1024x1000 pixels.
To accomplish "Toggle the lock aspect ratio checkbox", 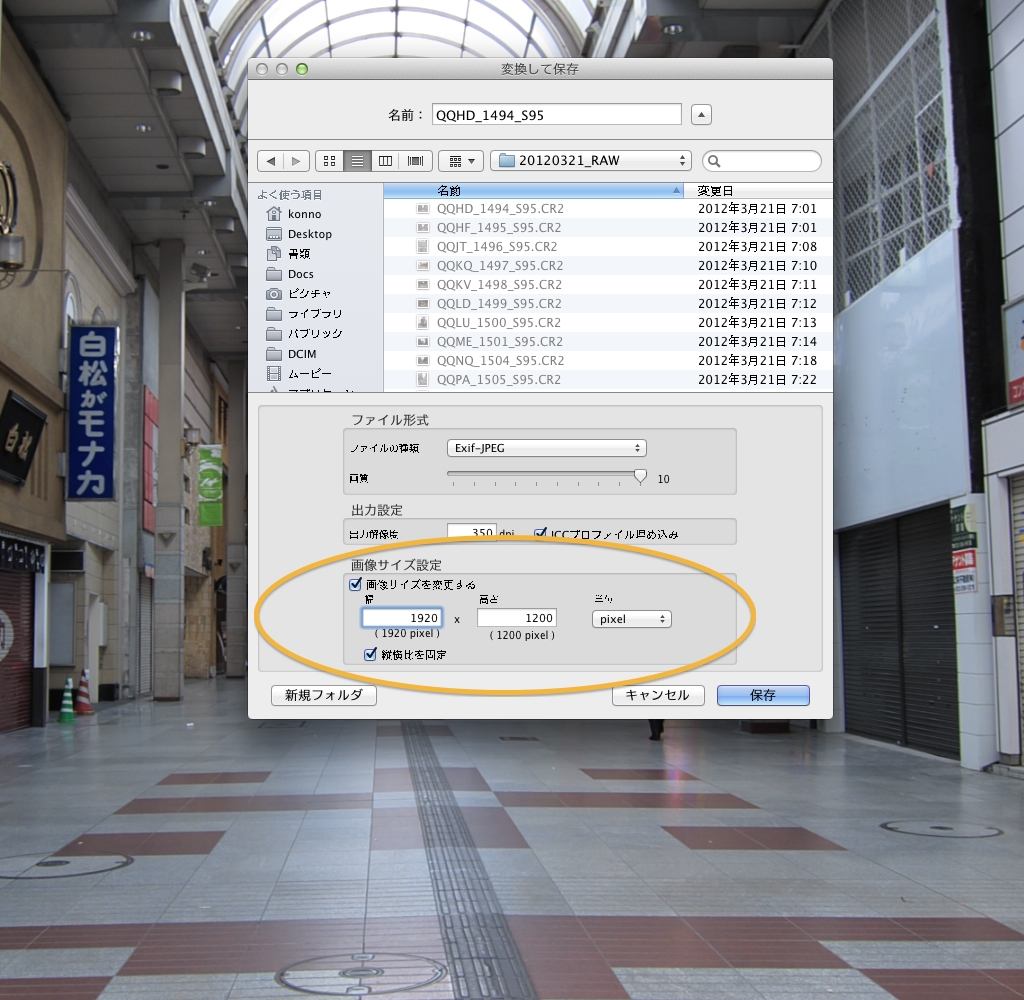I will click(371, 654).
